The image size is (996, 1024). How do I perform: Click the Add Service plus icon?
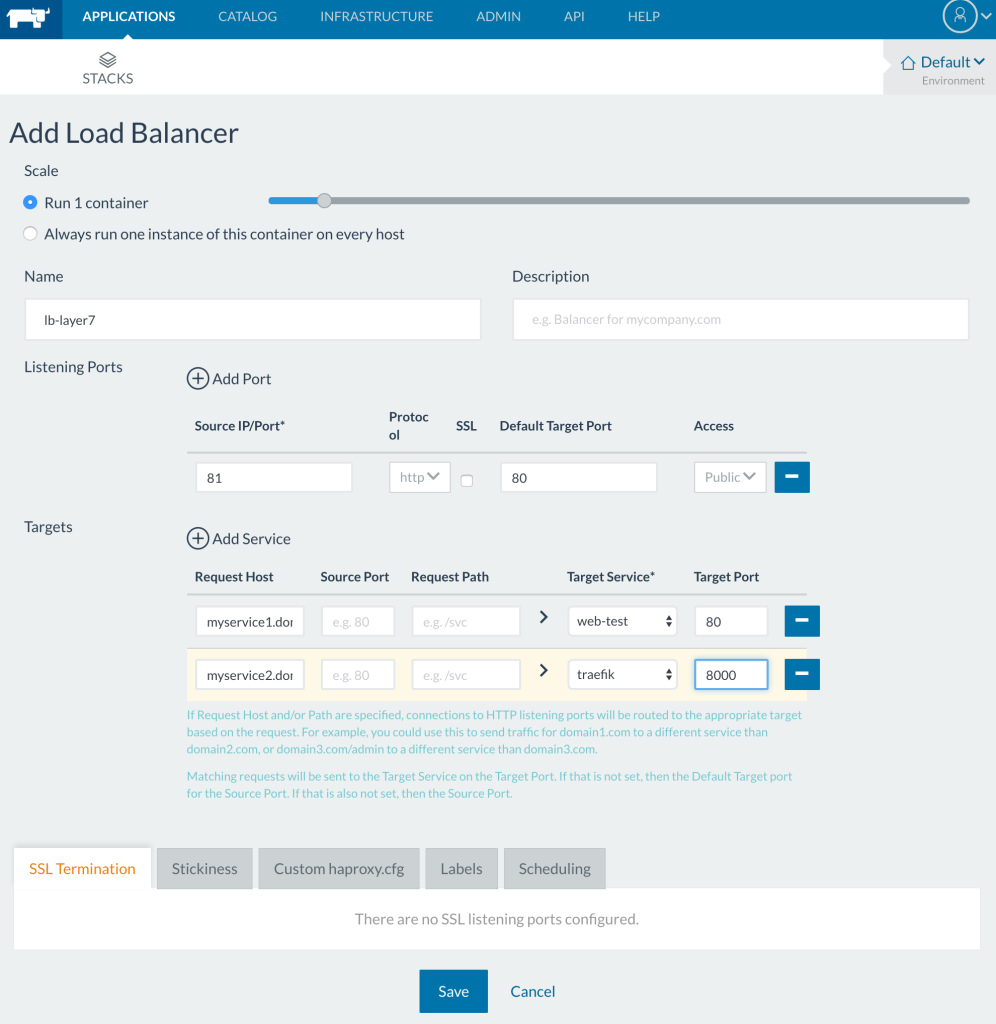[x=199, y=539]
